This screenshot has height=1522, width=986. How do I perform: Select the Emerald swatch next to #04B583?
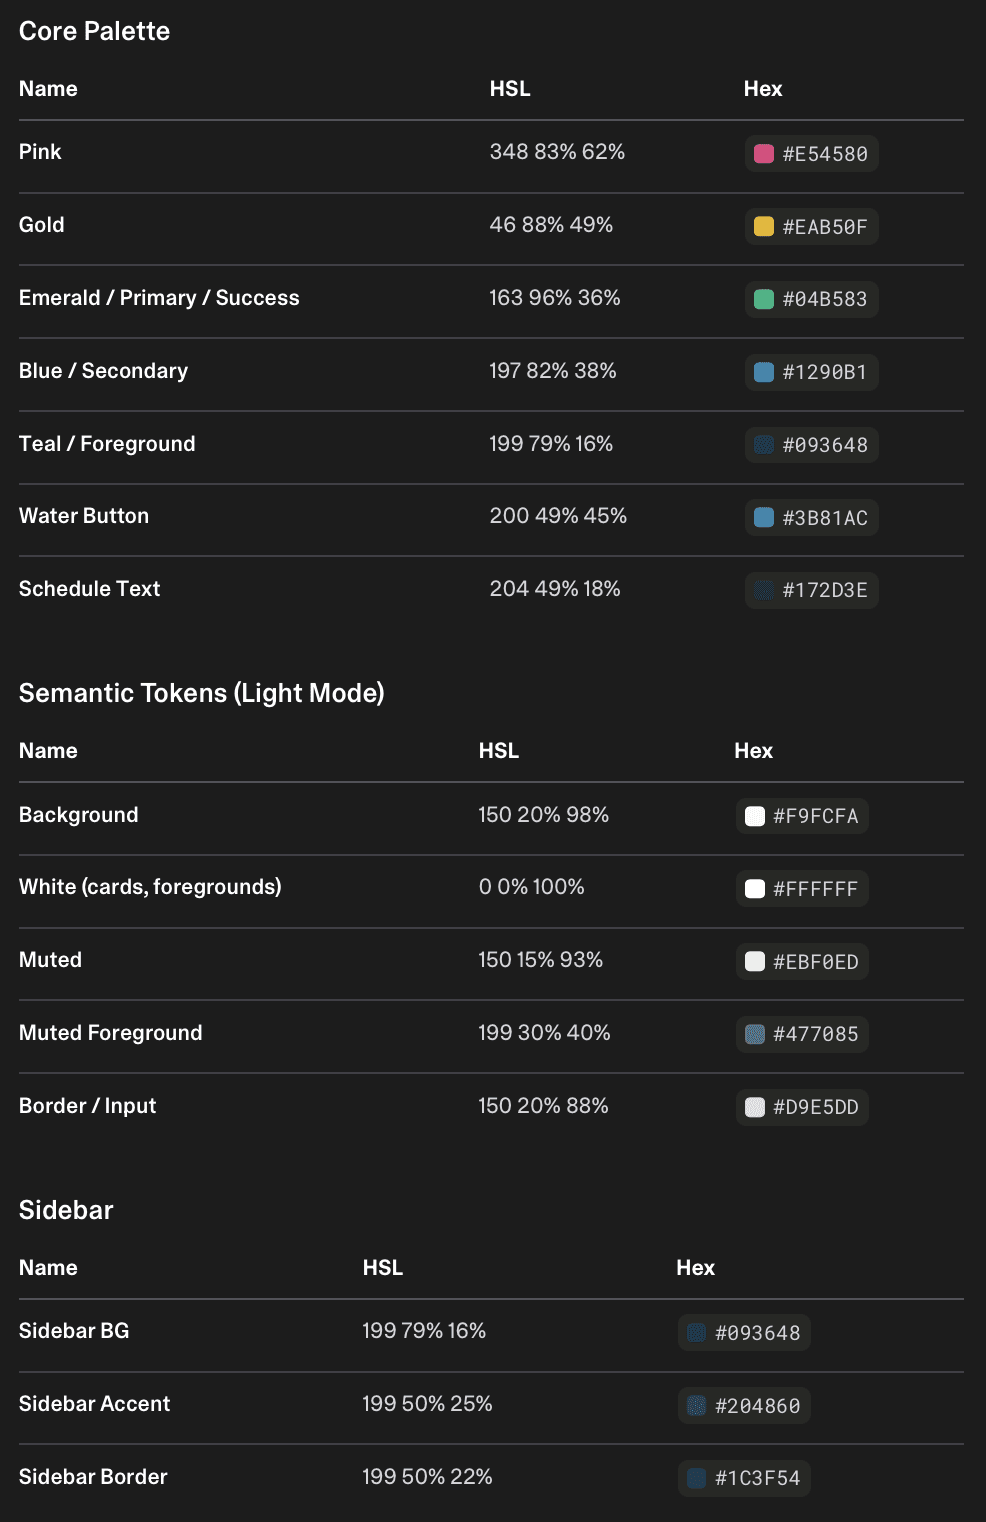pos(764,299)
